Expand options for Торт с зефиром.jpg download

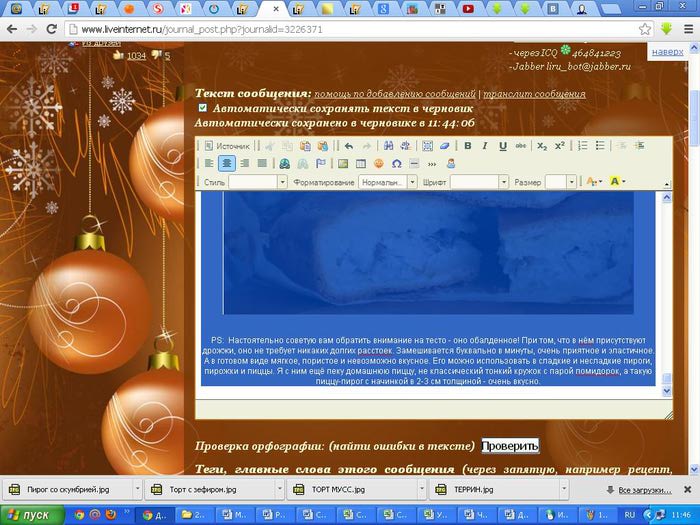[x=280, y=490]
